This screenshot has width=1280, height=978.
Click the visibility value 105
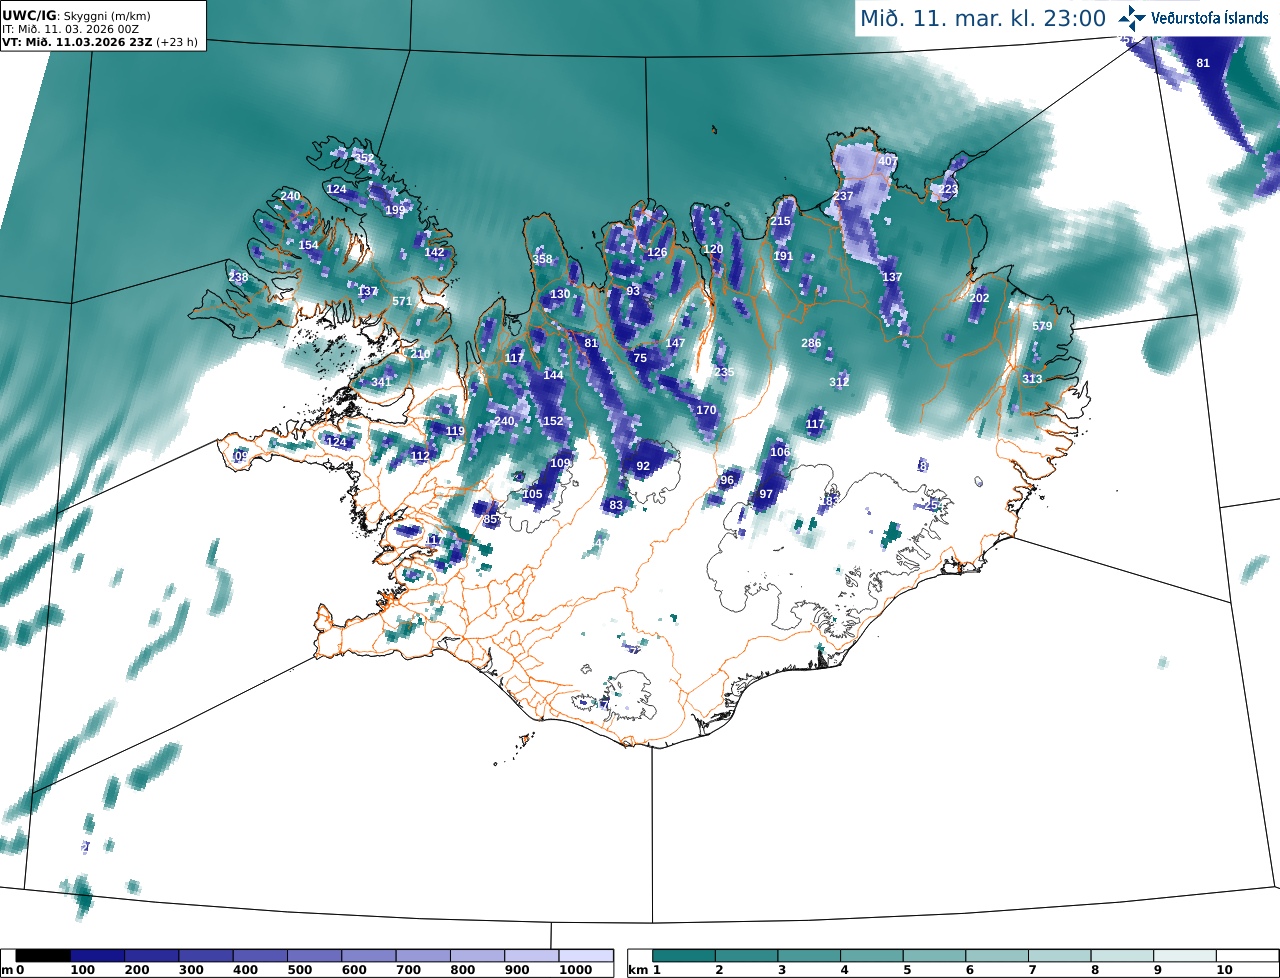pos(532,494)
